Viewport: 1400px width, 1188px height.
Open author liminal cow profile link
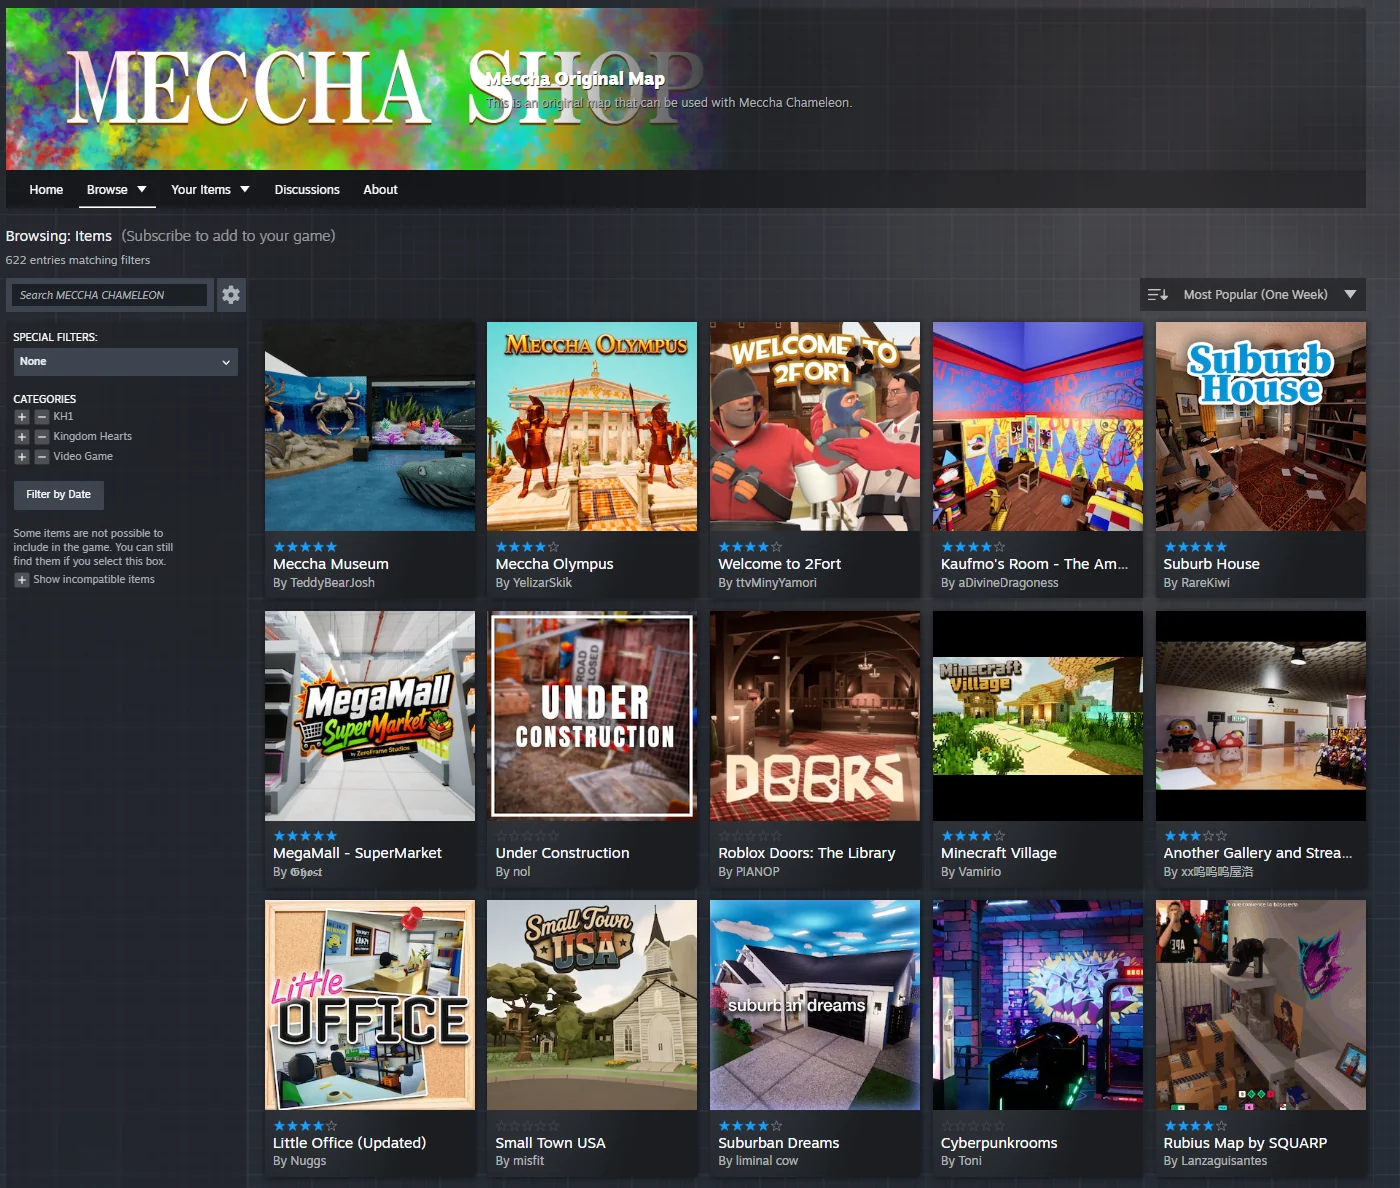coord(767,1161)
